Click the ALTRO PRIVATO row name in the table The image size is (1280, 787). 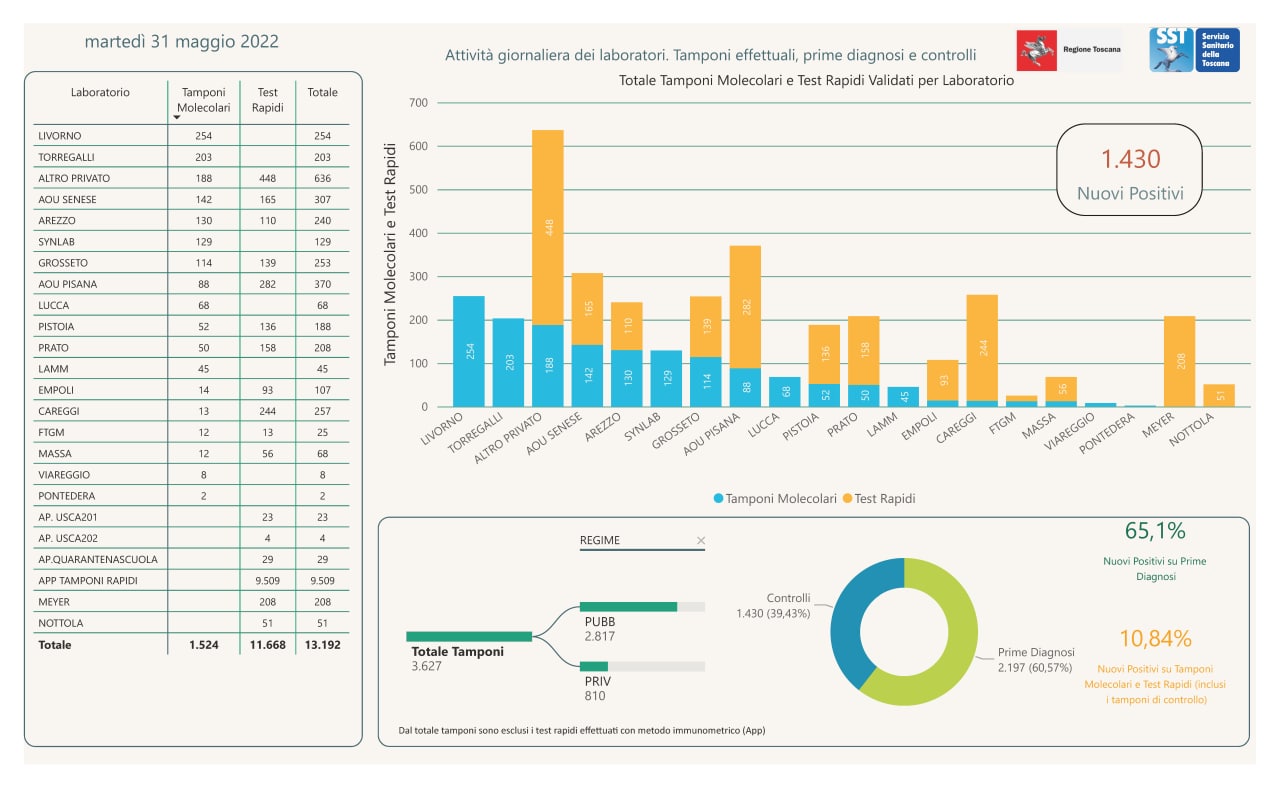[74, 178]
